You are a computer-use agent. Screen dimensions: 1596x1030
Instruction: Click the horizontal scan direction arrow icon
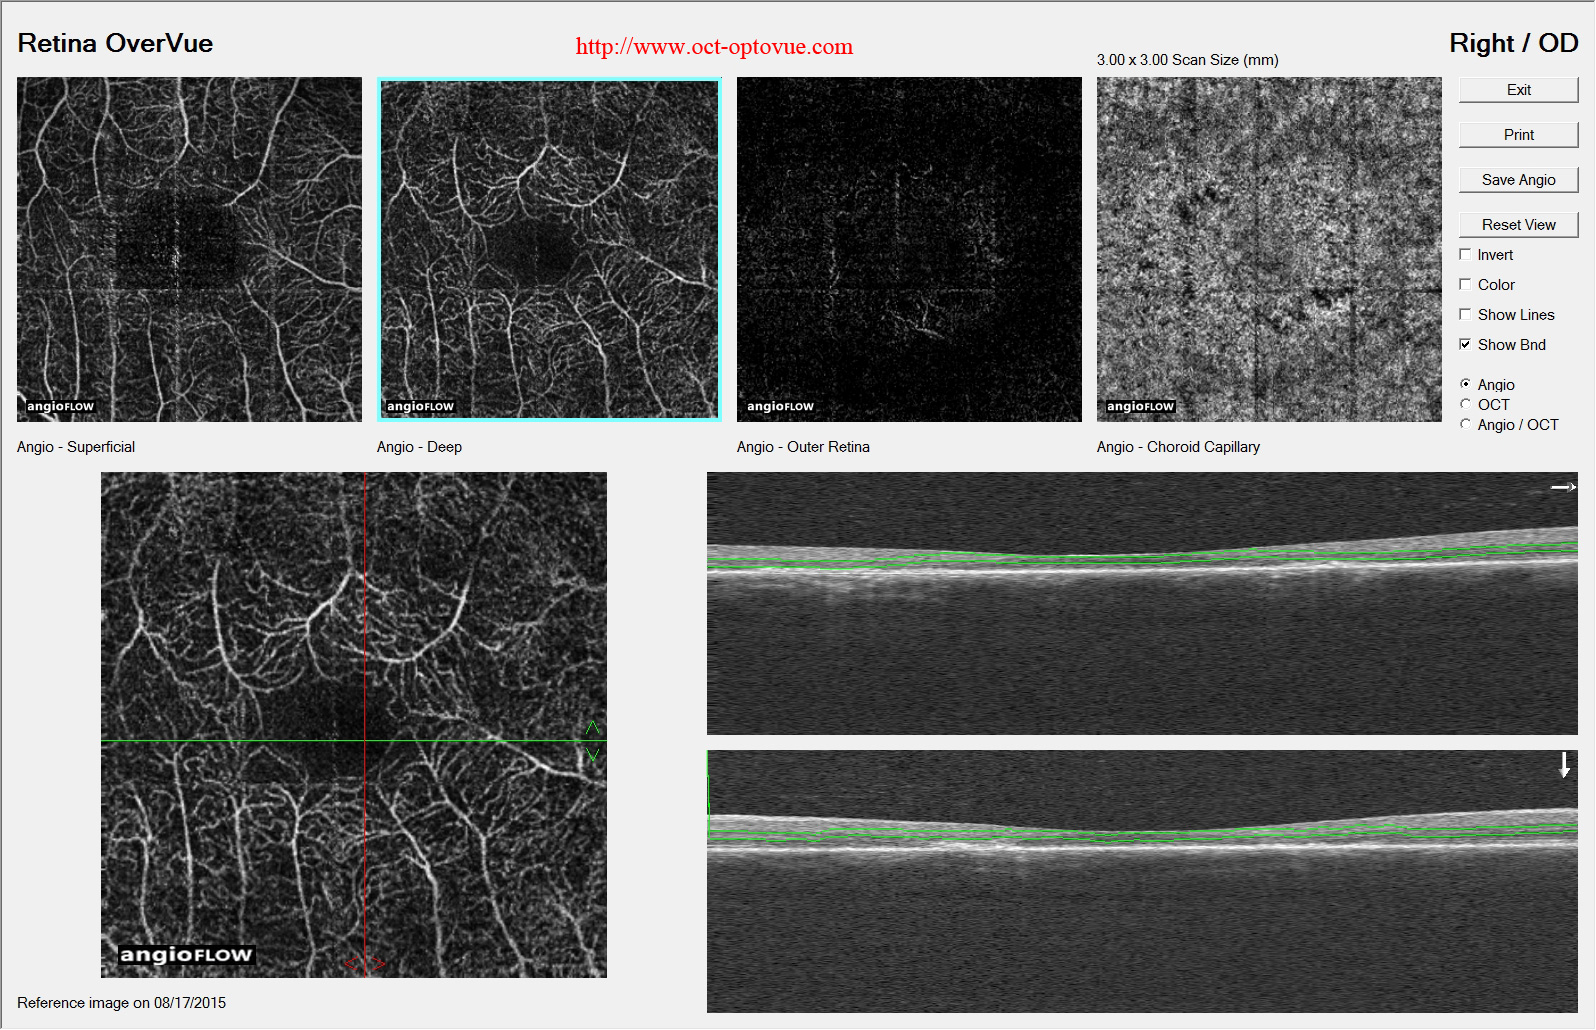point(1563,487)
